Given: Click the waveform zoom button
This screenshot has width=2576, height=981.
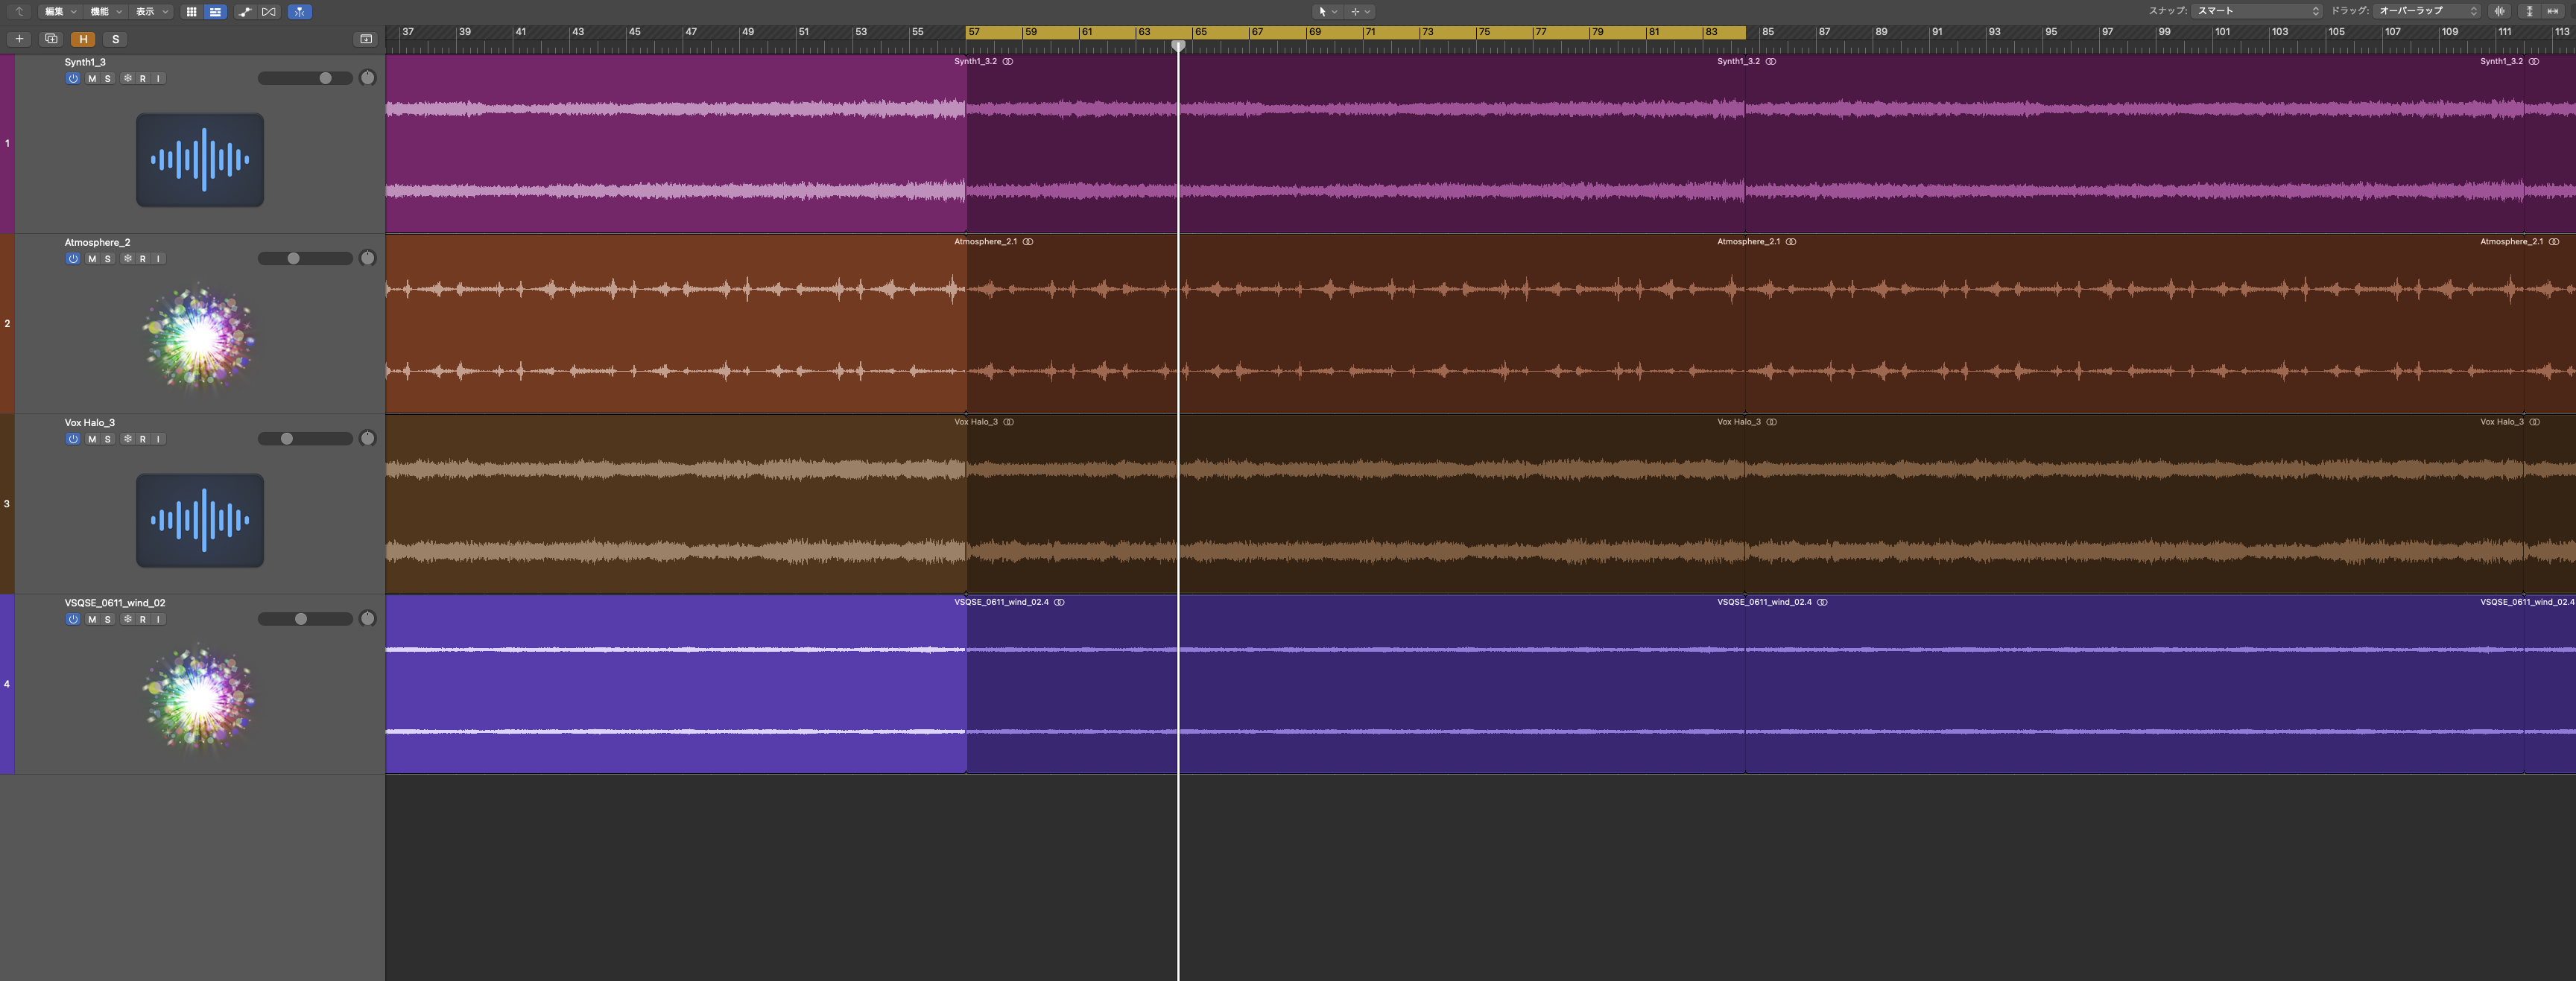Looking at the screenshot, I should [x=2500, y=11].
